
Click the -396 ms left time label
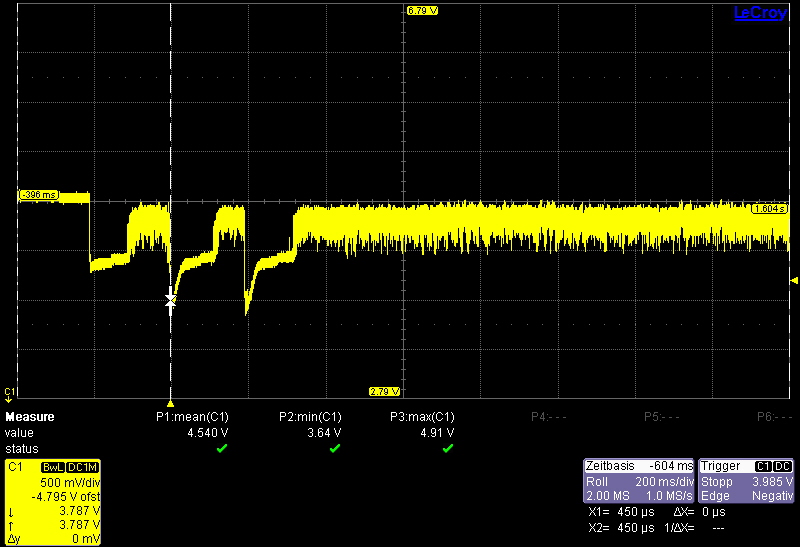click(x=39, y=194)
